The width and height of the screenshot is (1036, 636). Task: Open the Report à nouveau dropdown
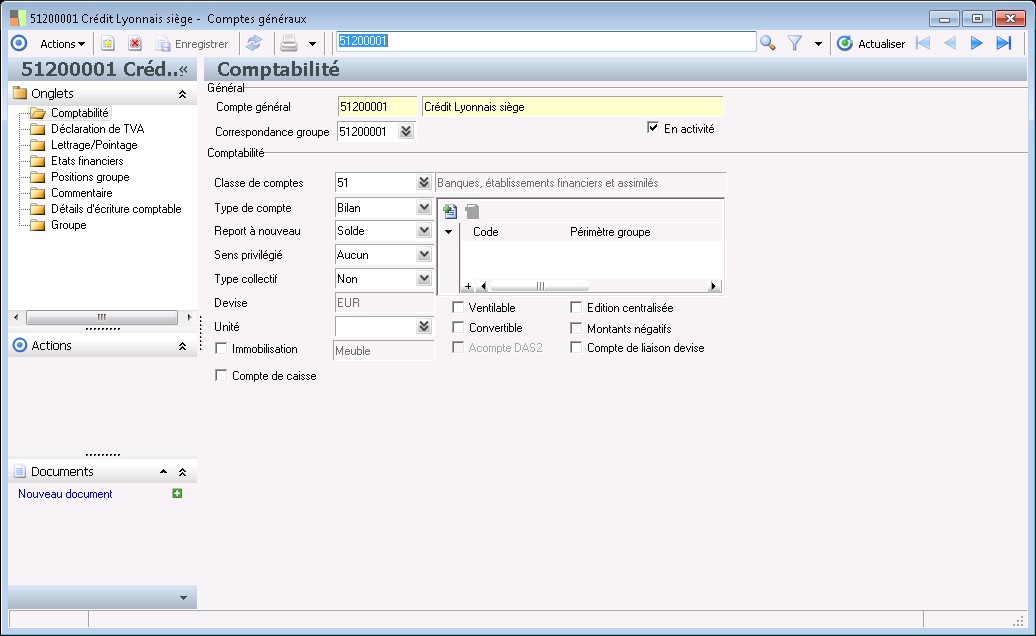click(x=424, y=230)
